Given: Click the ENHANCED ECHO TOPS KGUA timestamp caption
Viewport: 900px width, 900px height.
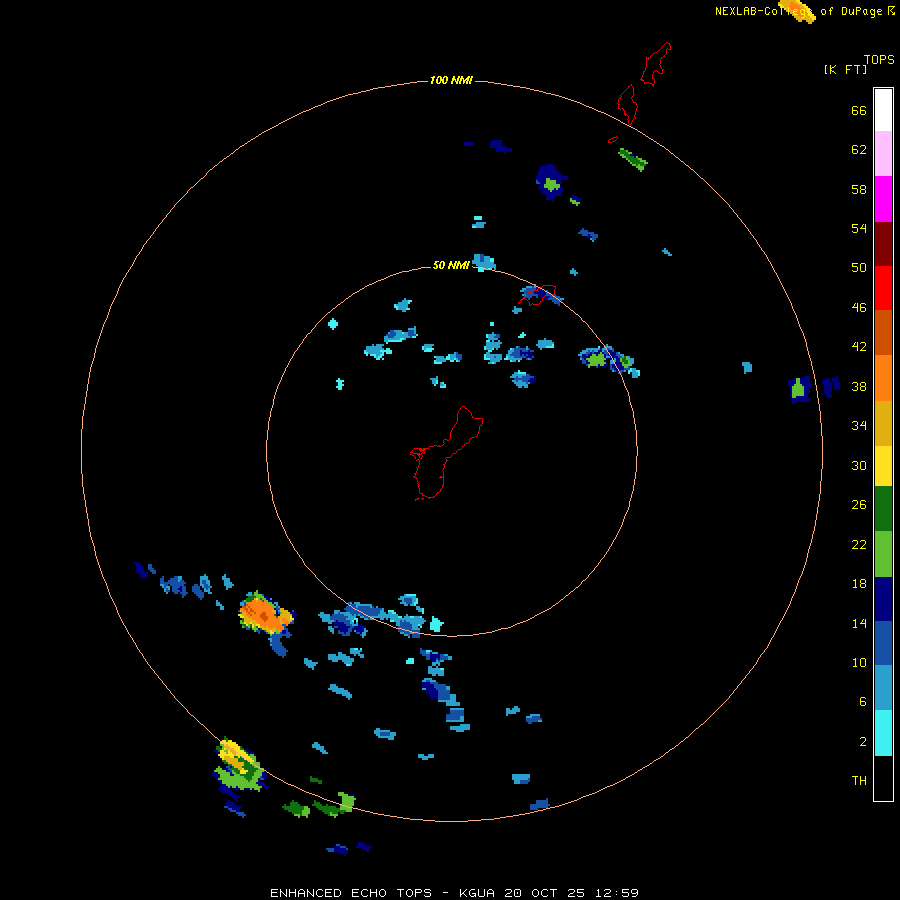Looking at the screenshot, I should pyautogui.click(x=454, y=893).
